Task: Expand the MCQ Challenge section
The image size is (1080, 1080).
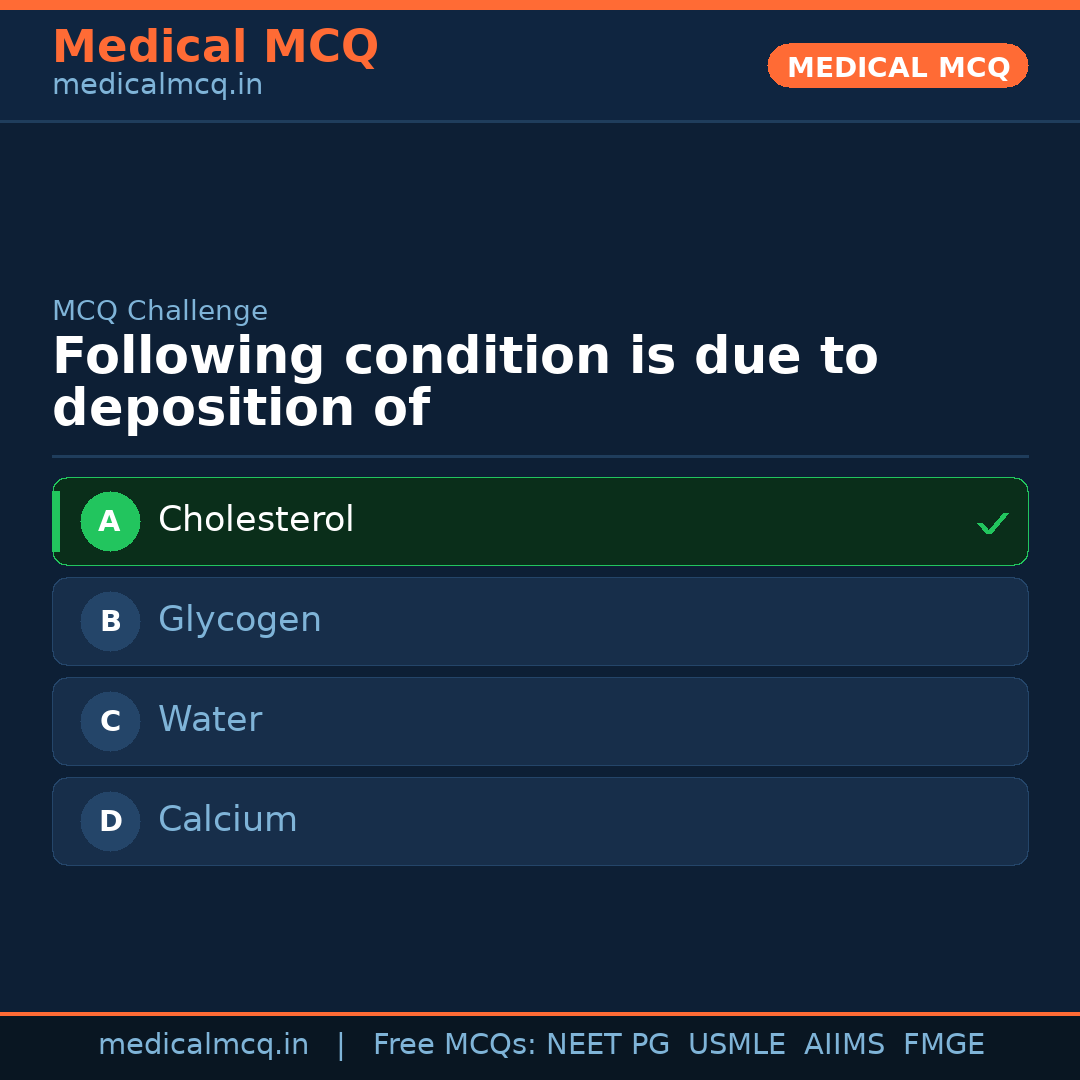Action: click(160, 311)
